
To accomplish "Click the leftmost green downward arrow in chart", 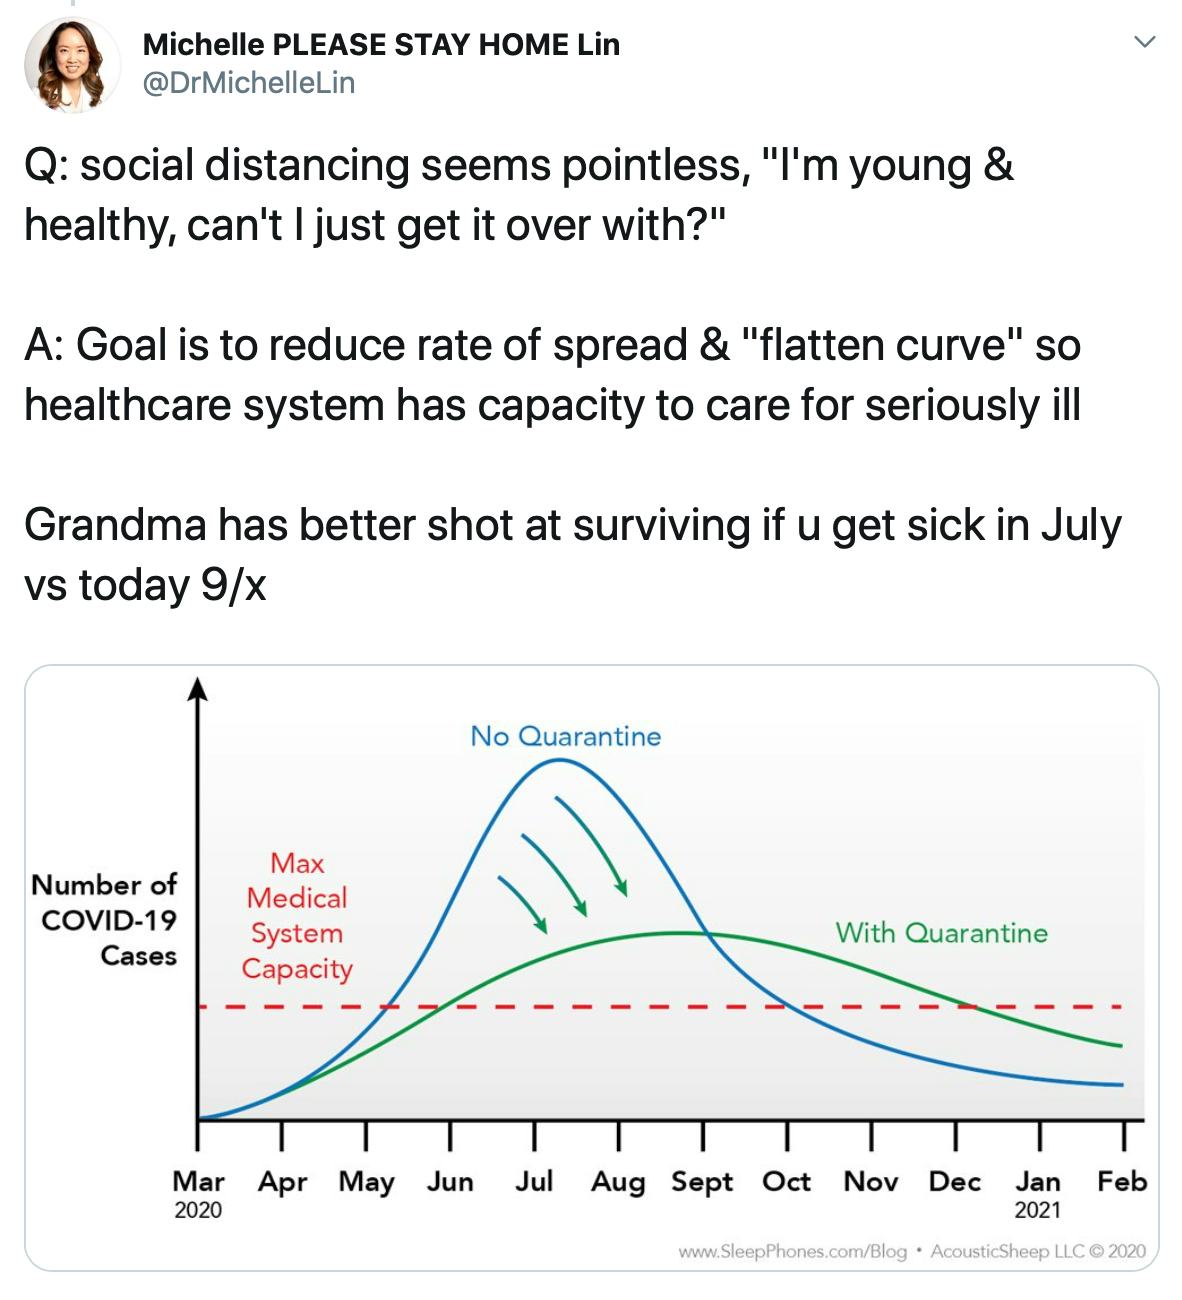I will [522, 903].
